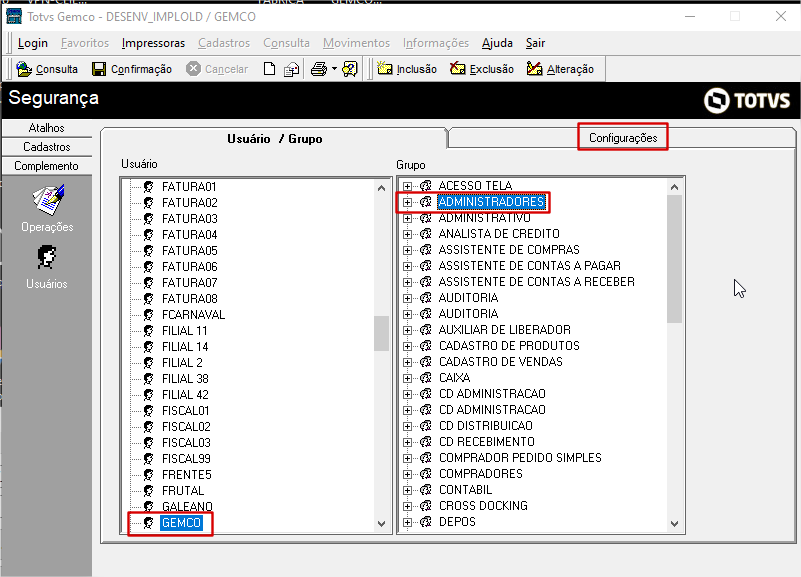801x577 pixels.
Task: Click the Inclusão toolbar button
Action: (x=407, y=69)
